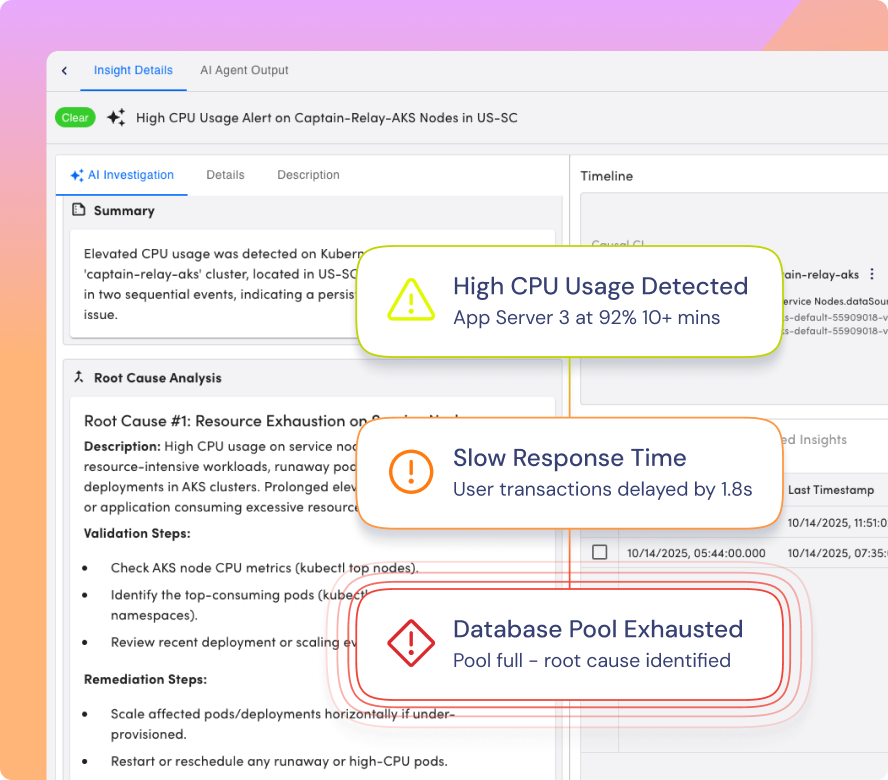The width and height of the screenshot is (888, 780).
Task: Select the AI Investigation tab
Action: click(121, 175)
